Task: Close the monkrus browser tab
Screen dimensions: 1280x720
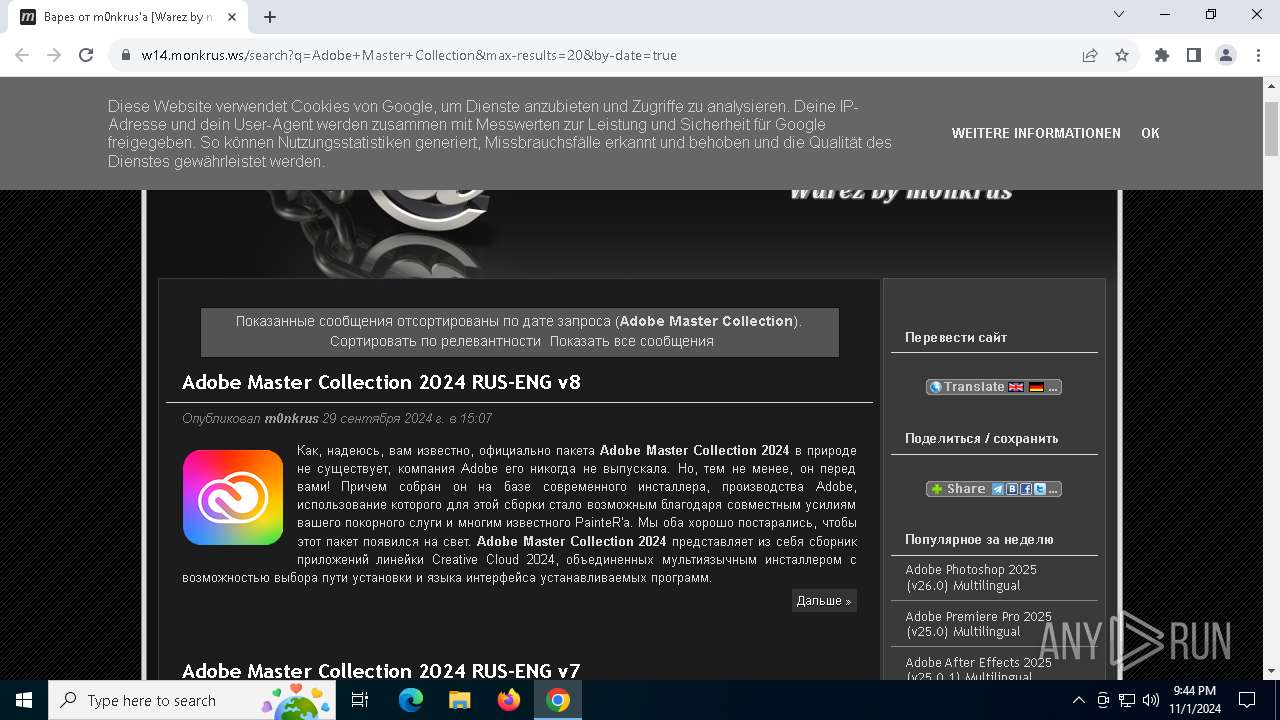Action: coord(232,17)
